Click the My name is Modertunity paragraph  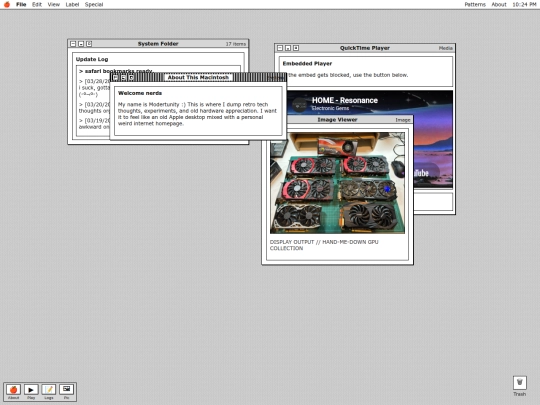tap(197, 114)
